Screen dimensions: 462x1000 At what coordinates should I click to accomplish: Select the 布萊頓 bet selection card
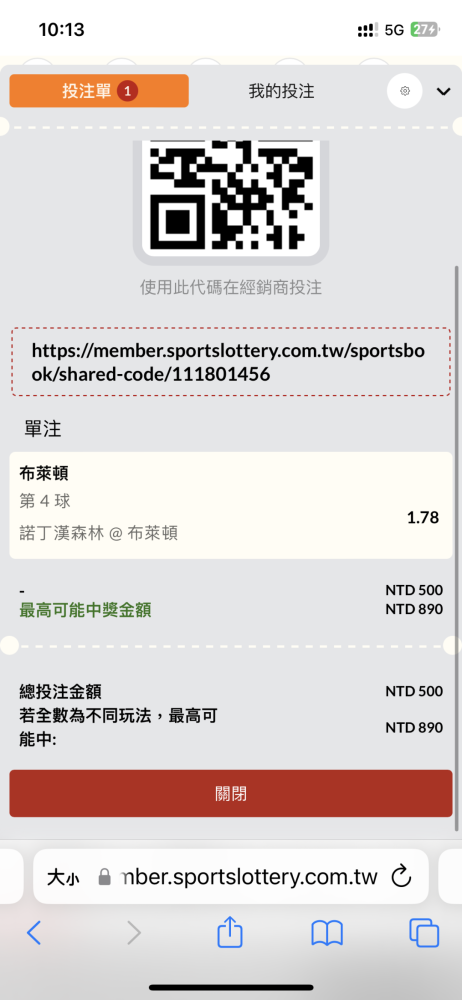pos(231,505)
